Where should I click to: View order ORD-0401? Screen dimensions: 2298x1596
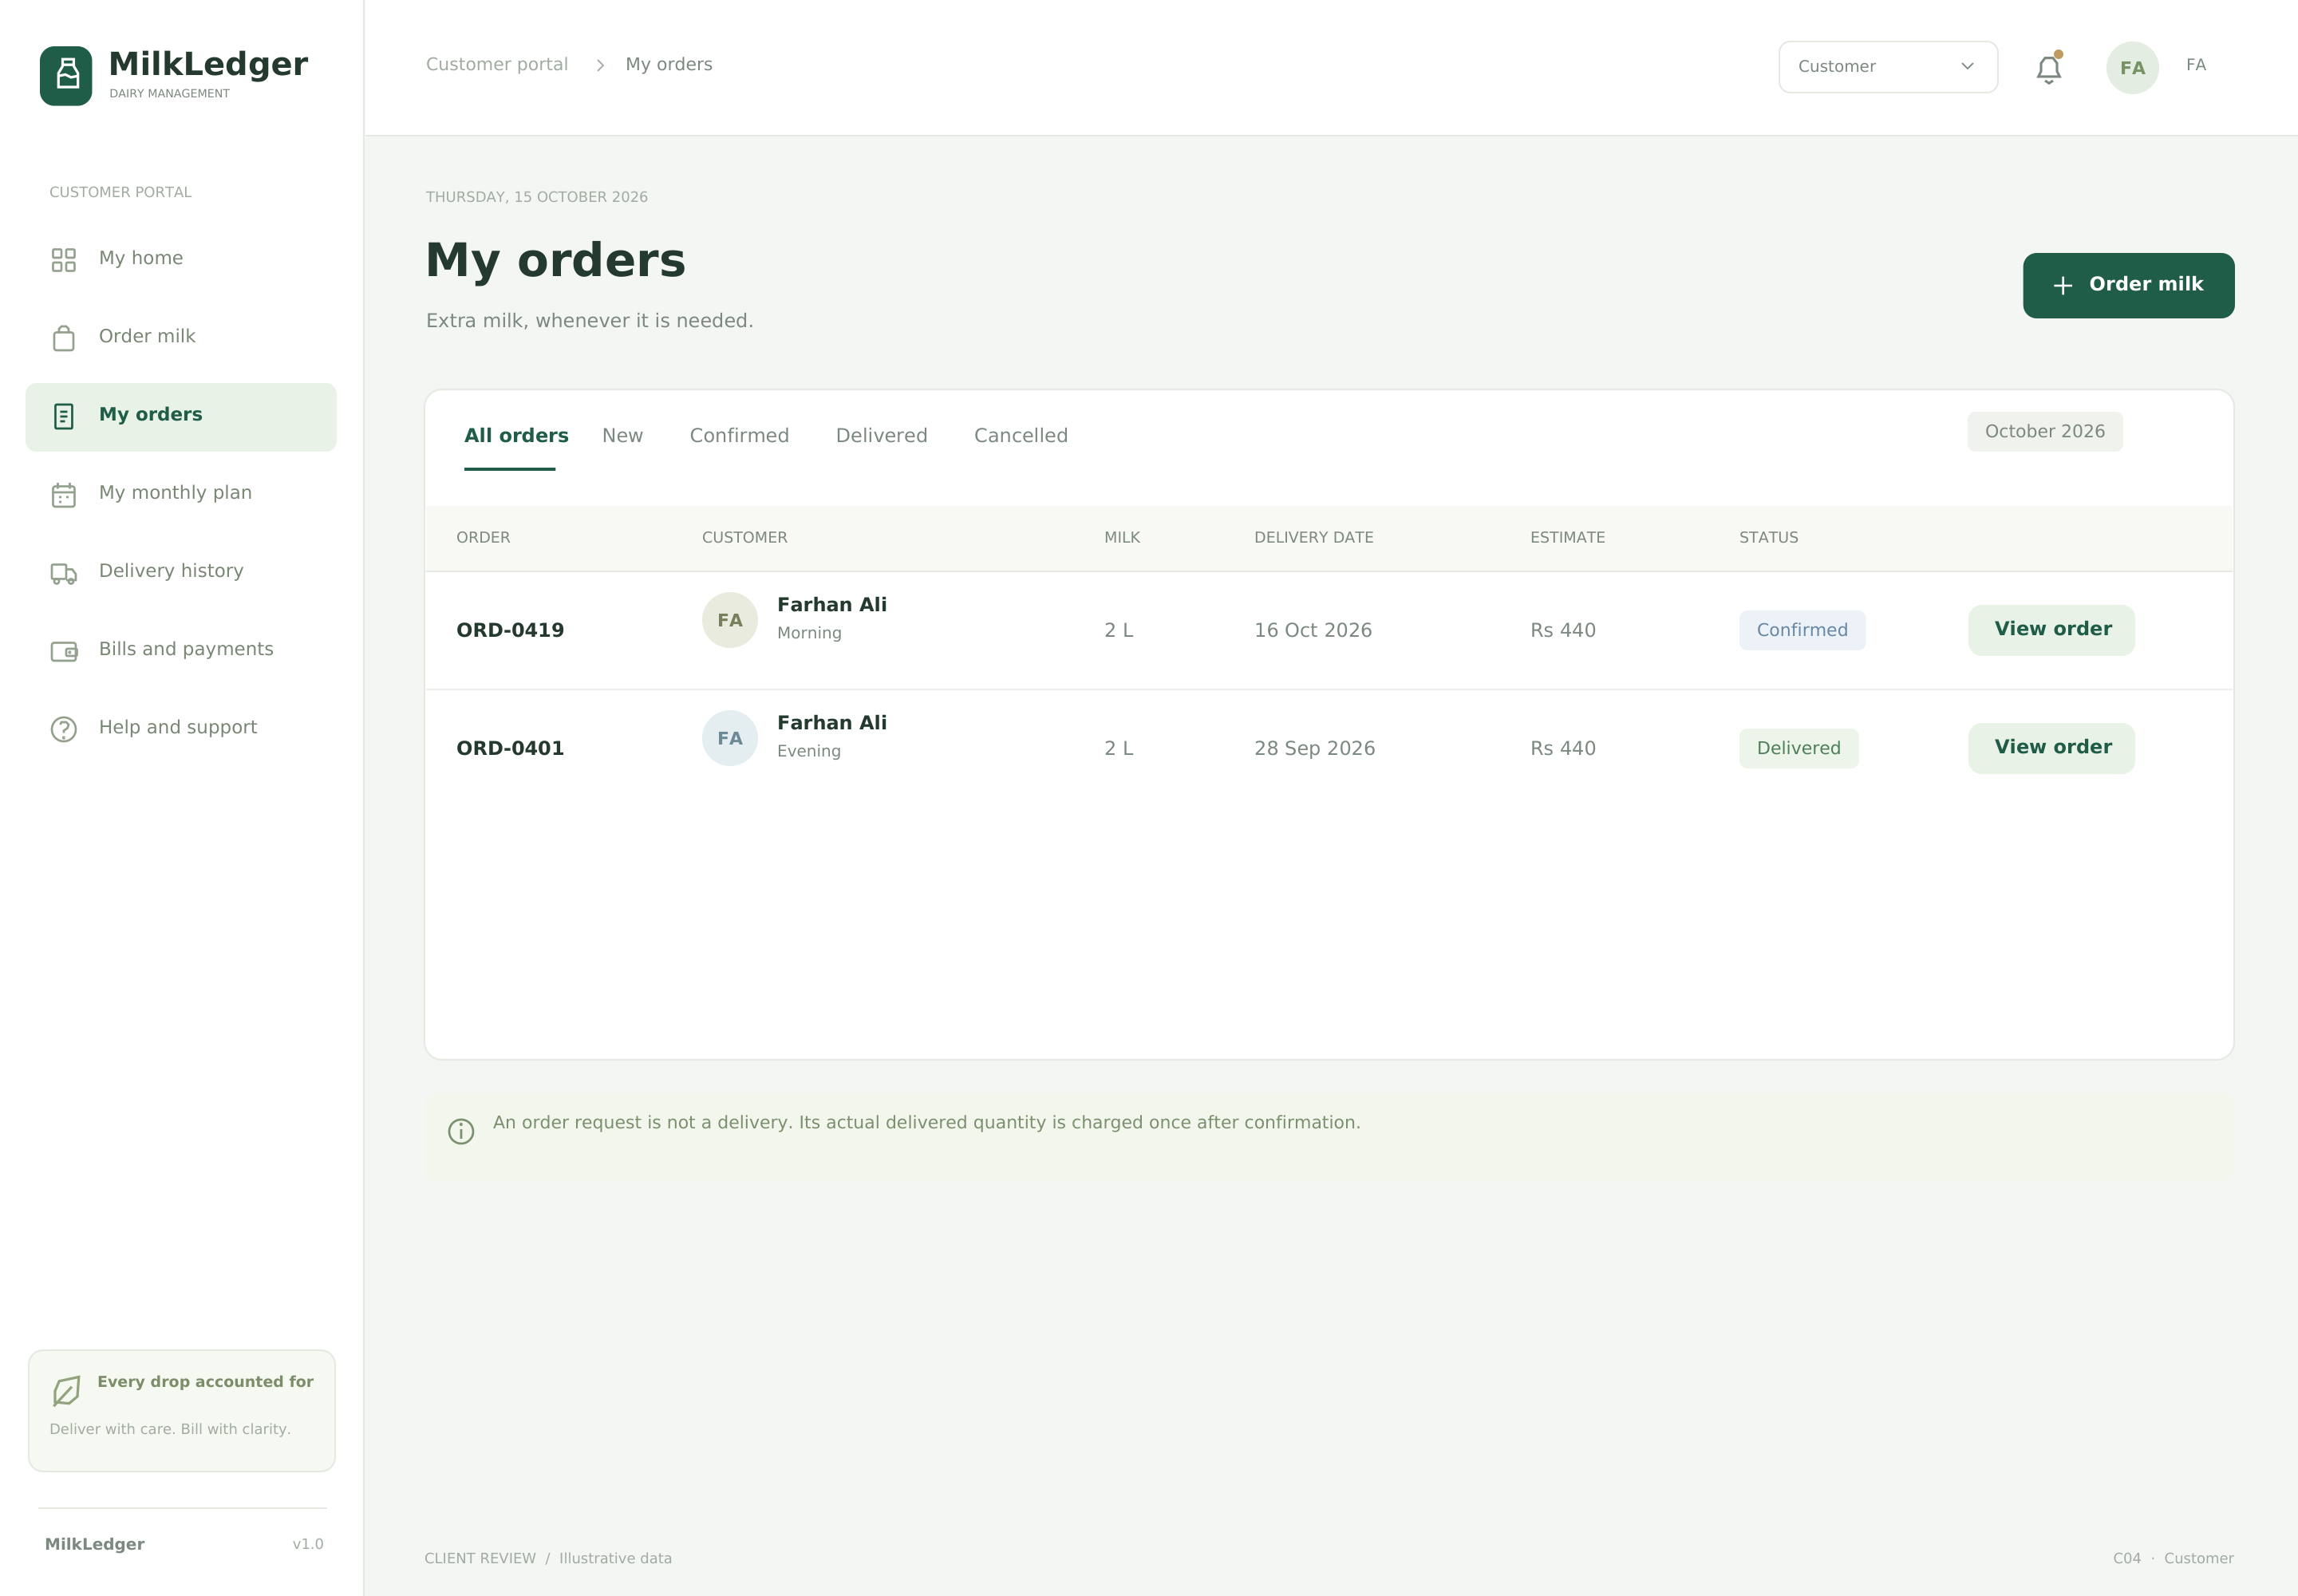tap(2051, 748)
